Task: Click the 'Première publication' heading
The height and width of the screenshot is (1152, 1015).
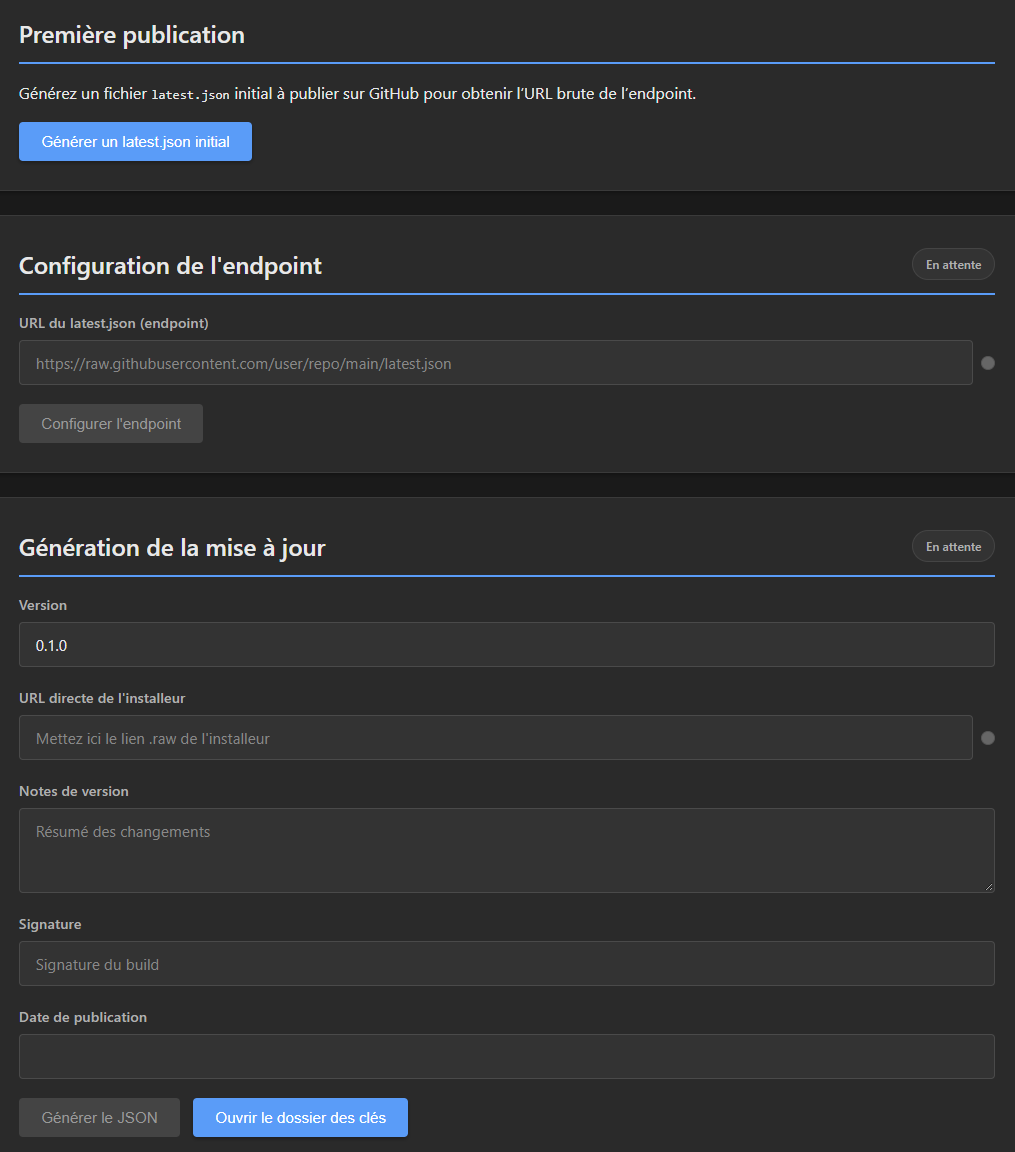Action: 131,35
